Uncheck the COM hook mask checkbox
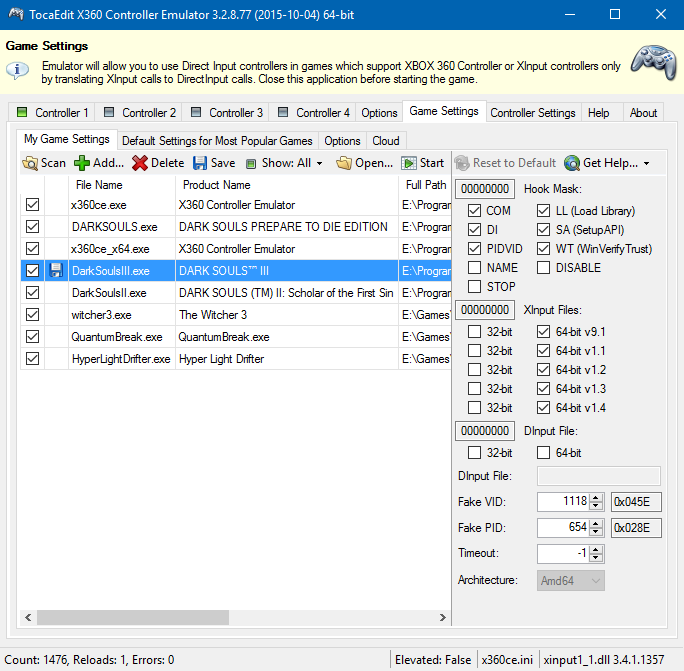The height and width of the screenshot is (671, 684). pyautogui.click(x=474, y=211)
